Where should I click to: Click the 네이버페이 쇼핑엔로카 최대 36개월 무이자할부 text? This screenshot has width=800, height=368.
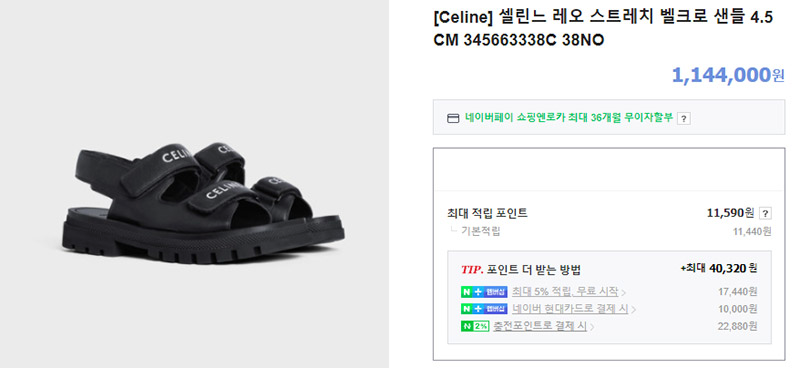569,118
